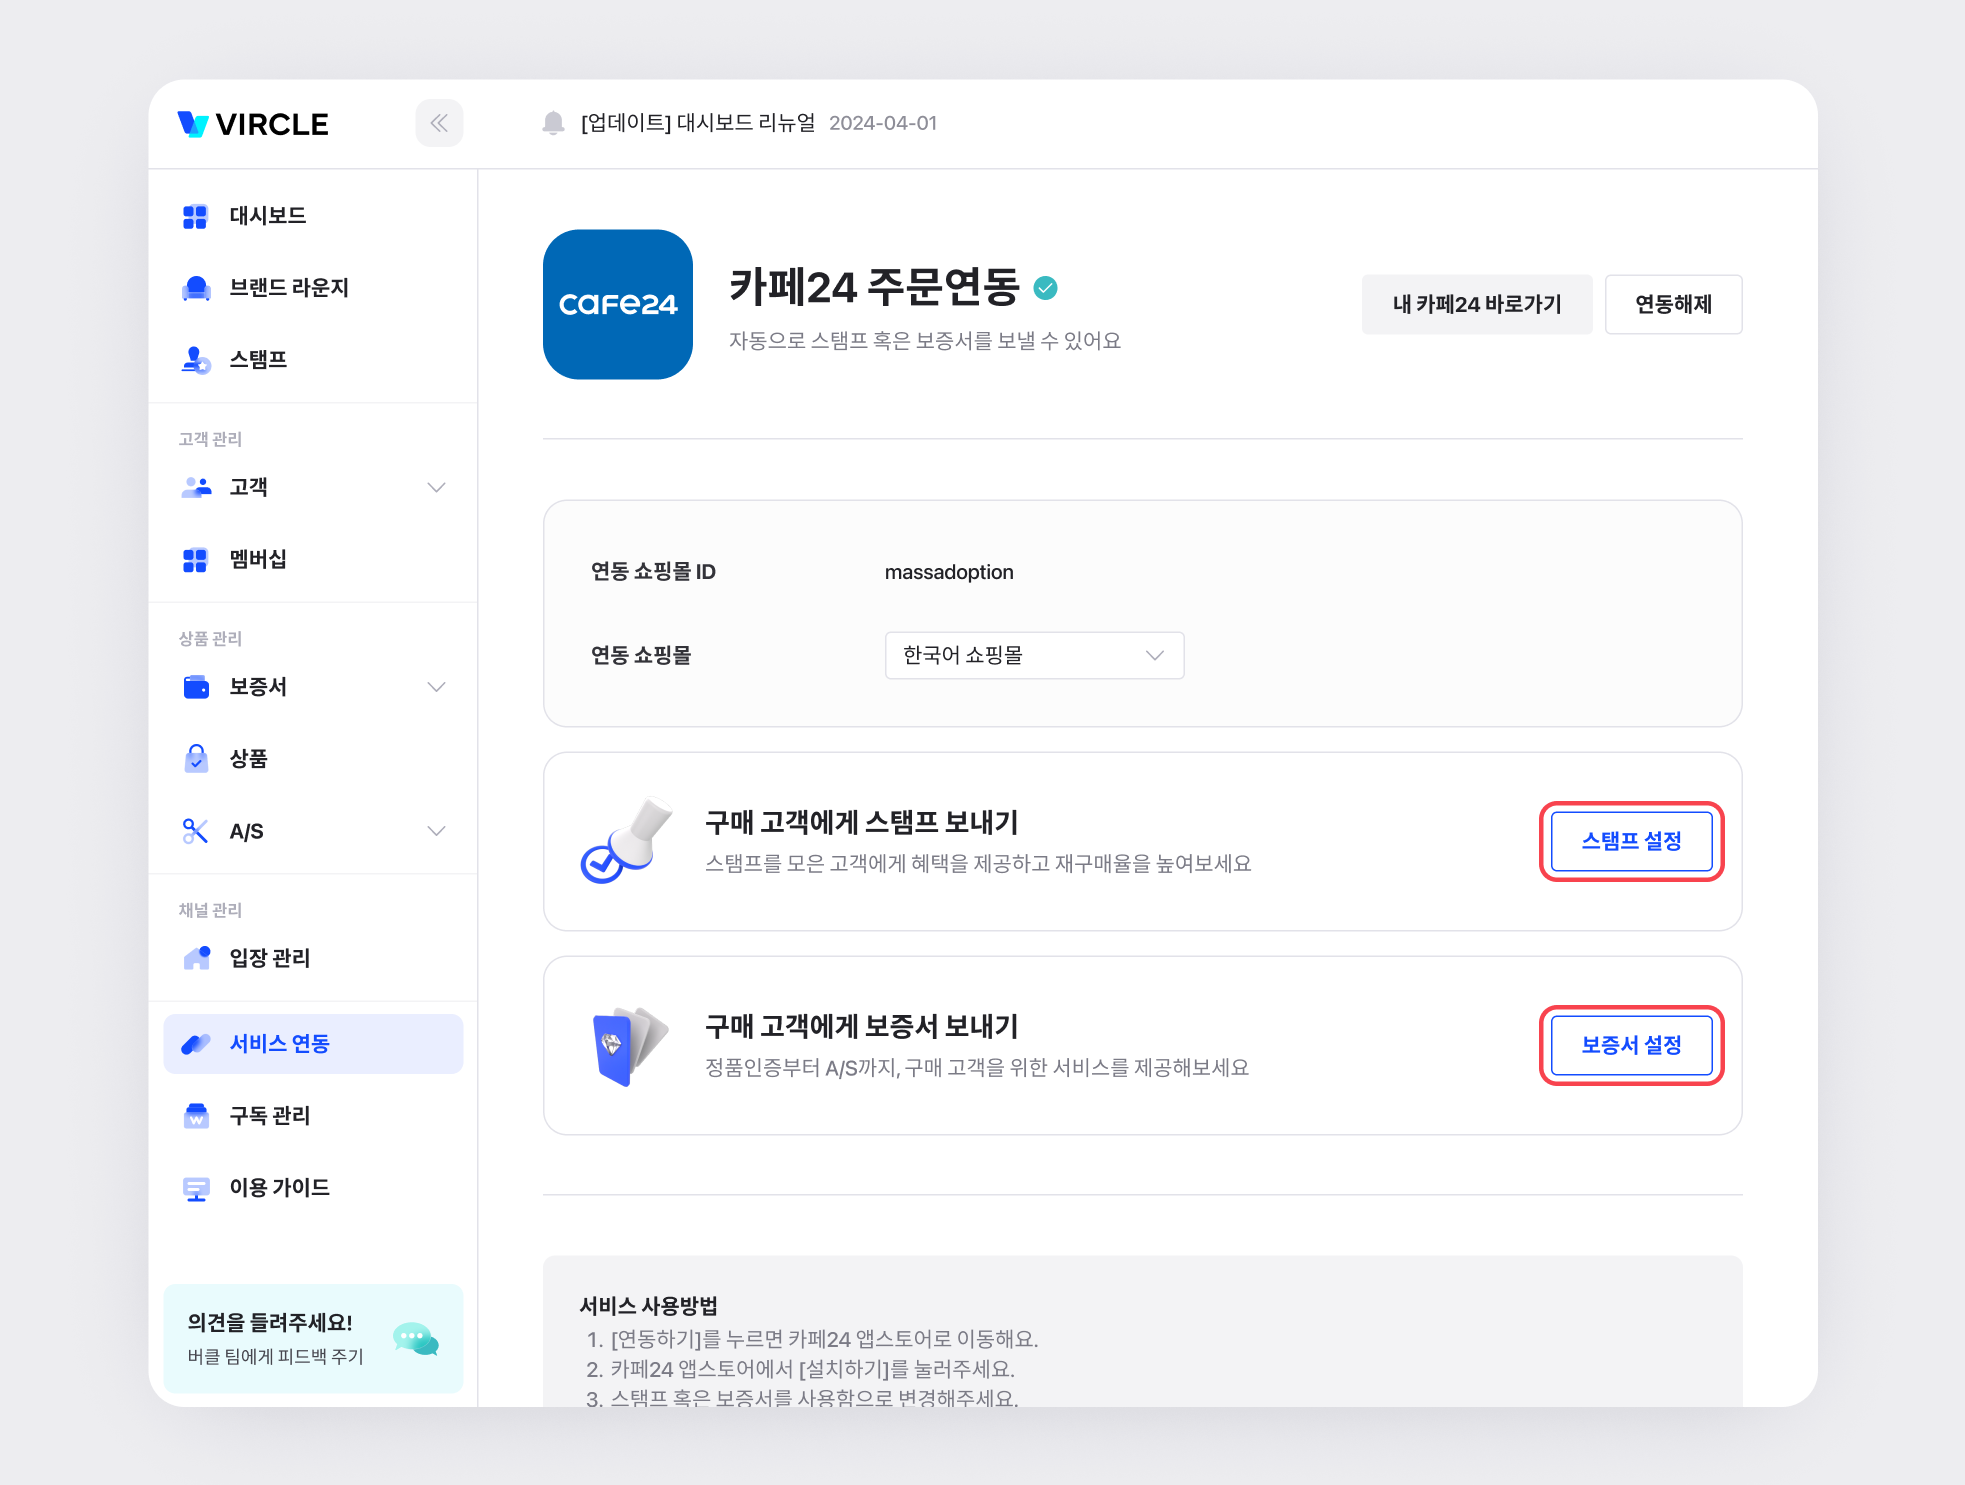Expand the 보증서 menu chevron
Viewport: 1965px width, 1485px height.
click(x=436, y=687)
